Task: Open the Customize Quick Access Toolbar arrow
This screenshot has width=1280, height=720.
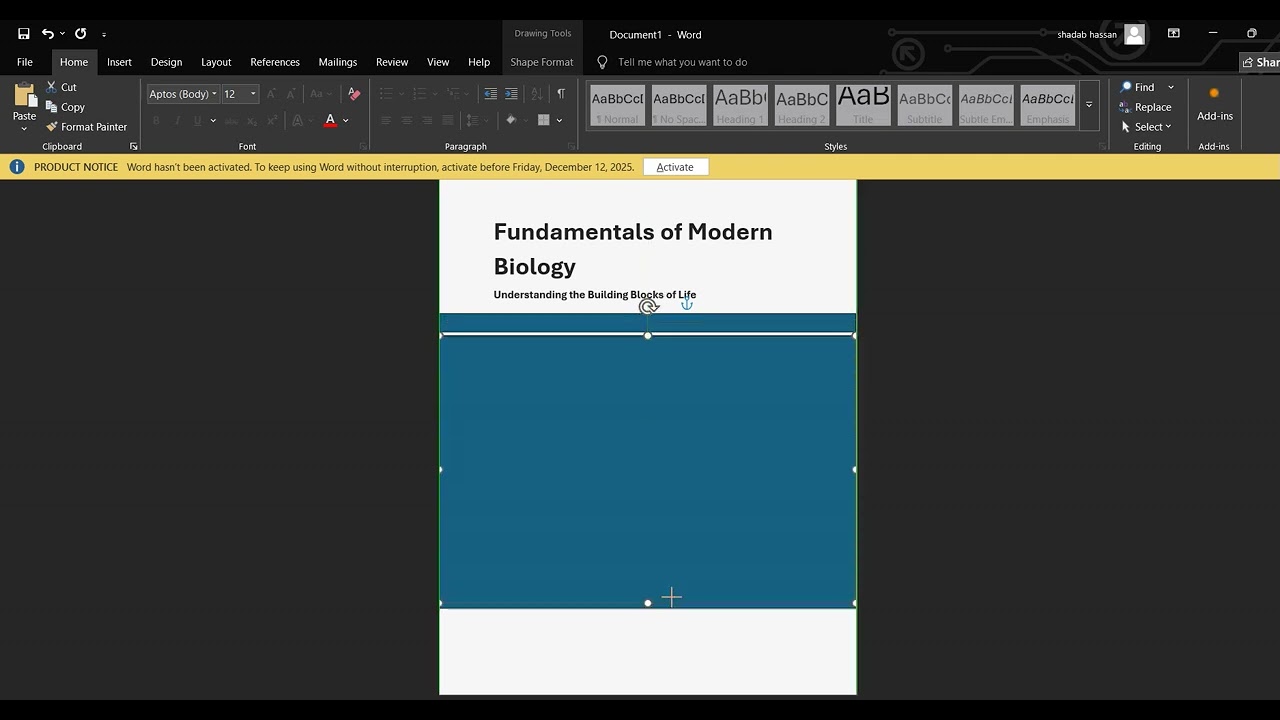Action: tap(104, 35)
